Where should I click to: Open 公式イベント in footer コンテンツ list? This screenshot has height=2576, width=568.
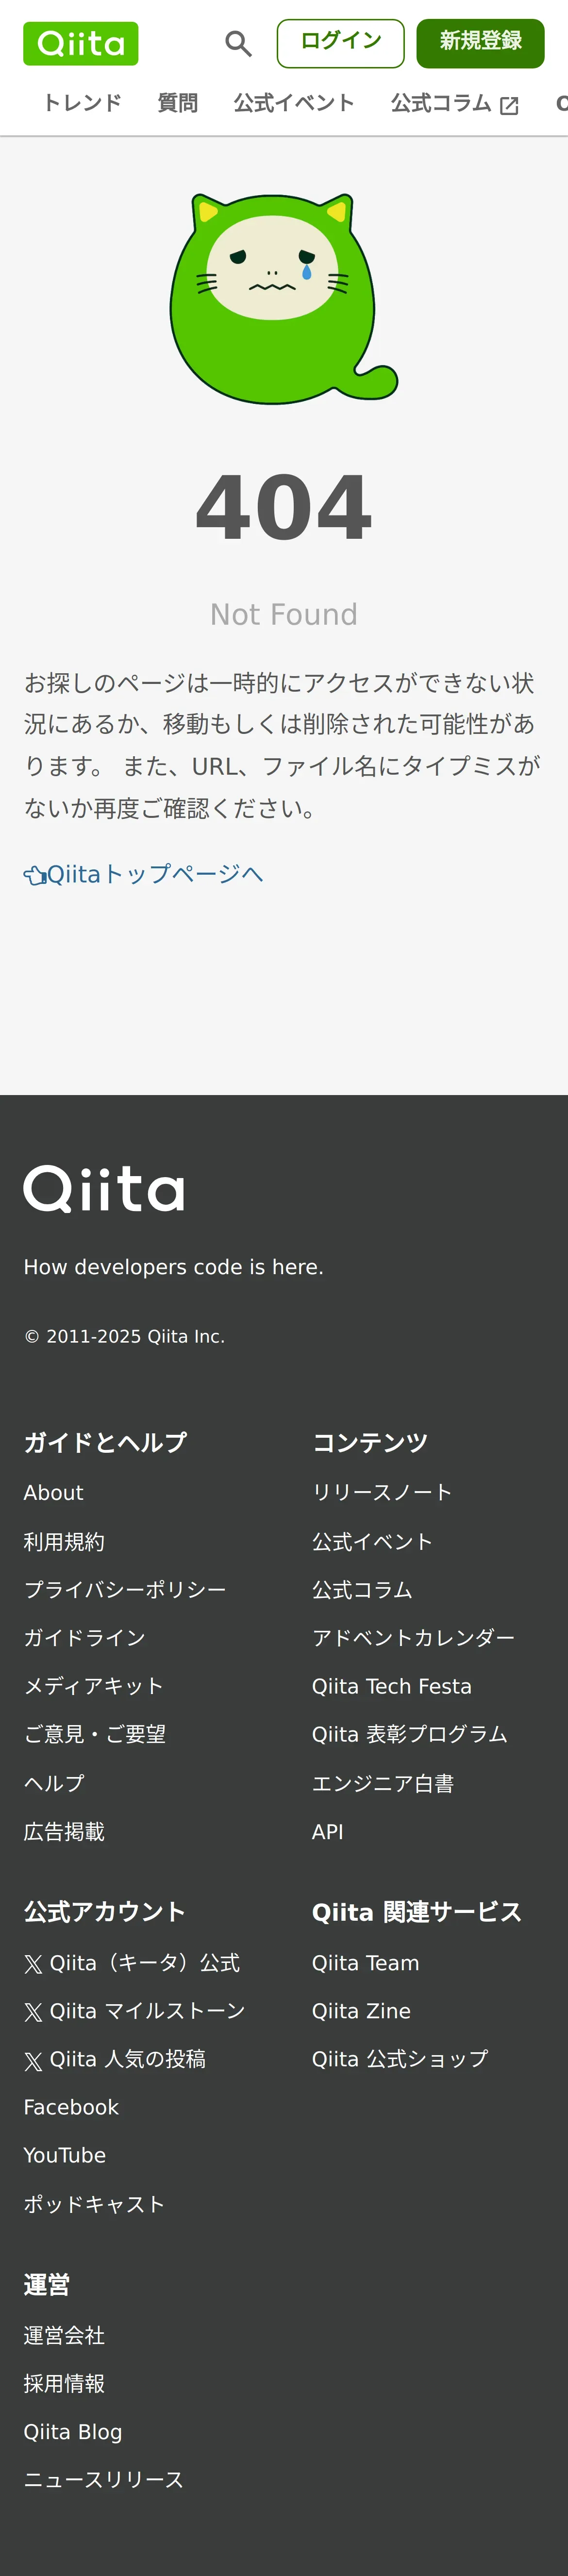click(372, 1541)
